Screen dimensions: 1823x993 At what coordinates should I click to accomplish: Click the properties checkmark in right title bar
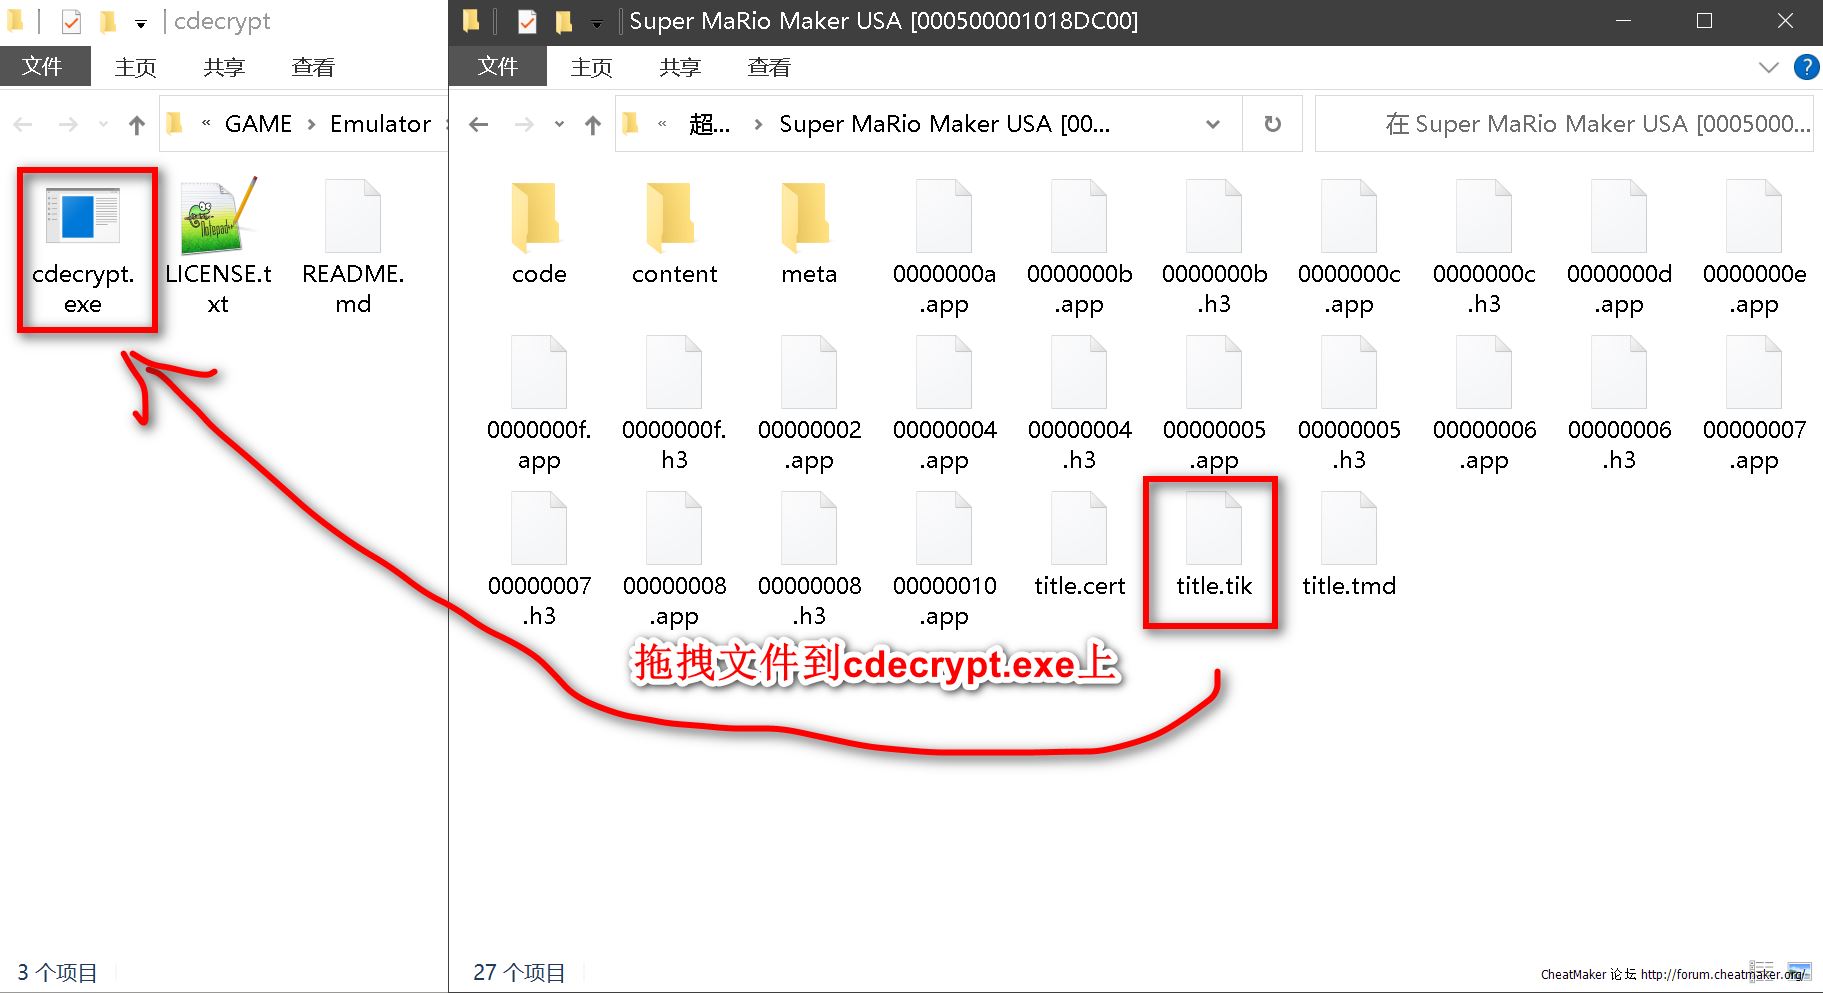[527, 21]
